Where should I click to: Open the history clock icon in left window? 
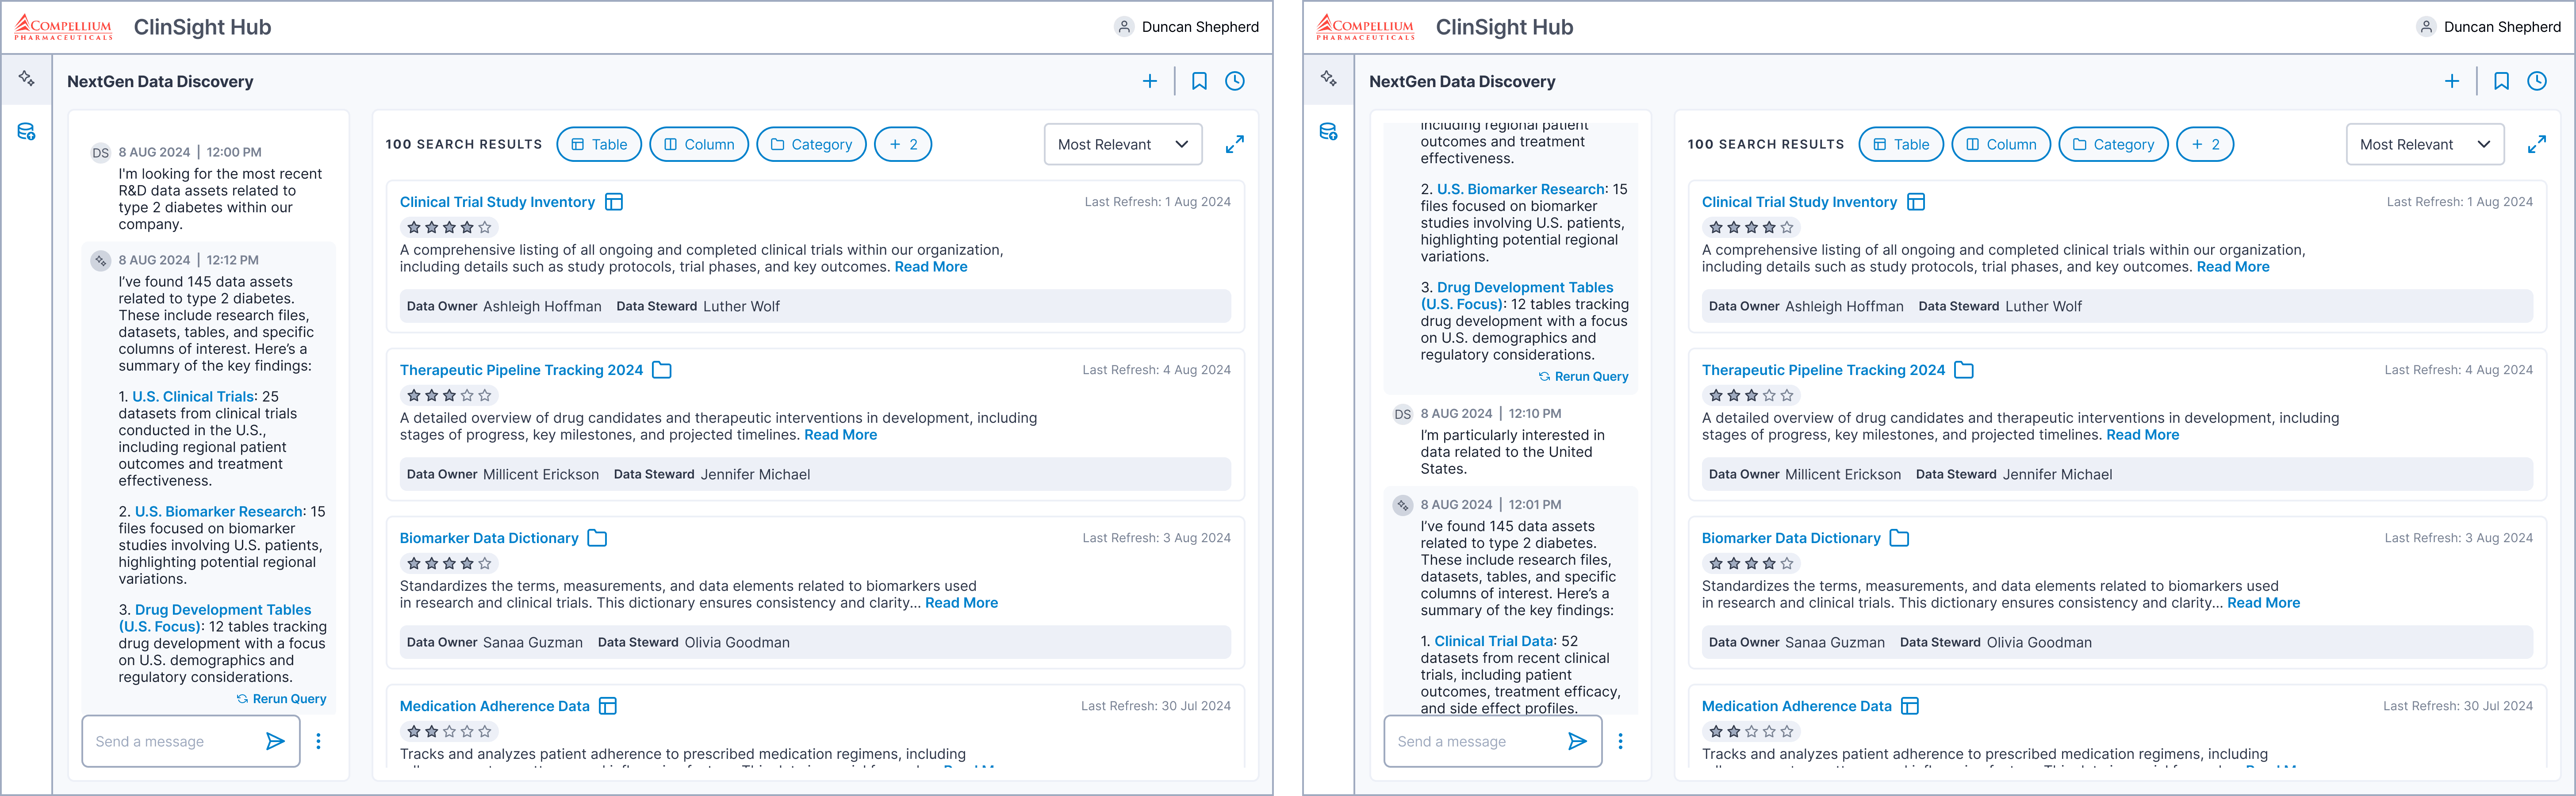[x=1235, y=81]
